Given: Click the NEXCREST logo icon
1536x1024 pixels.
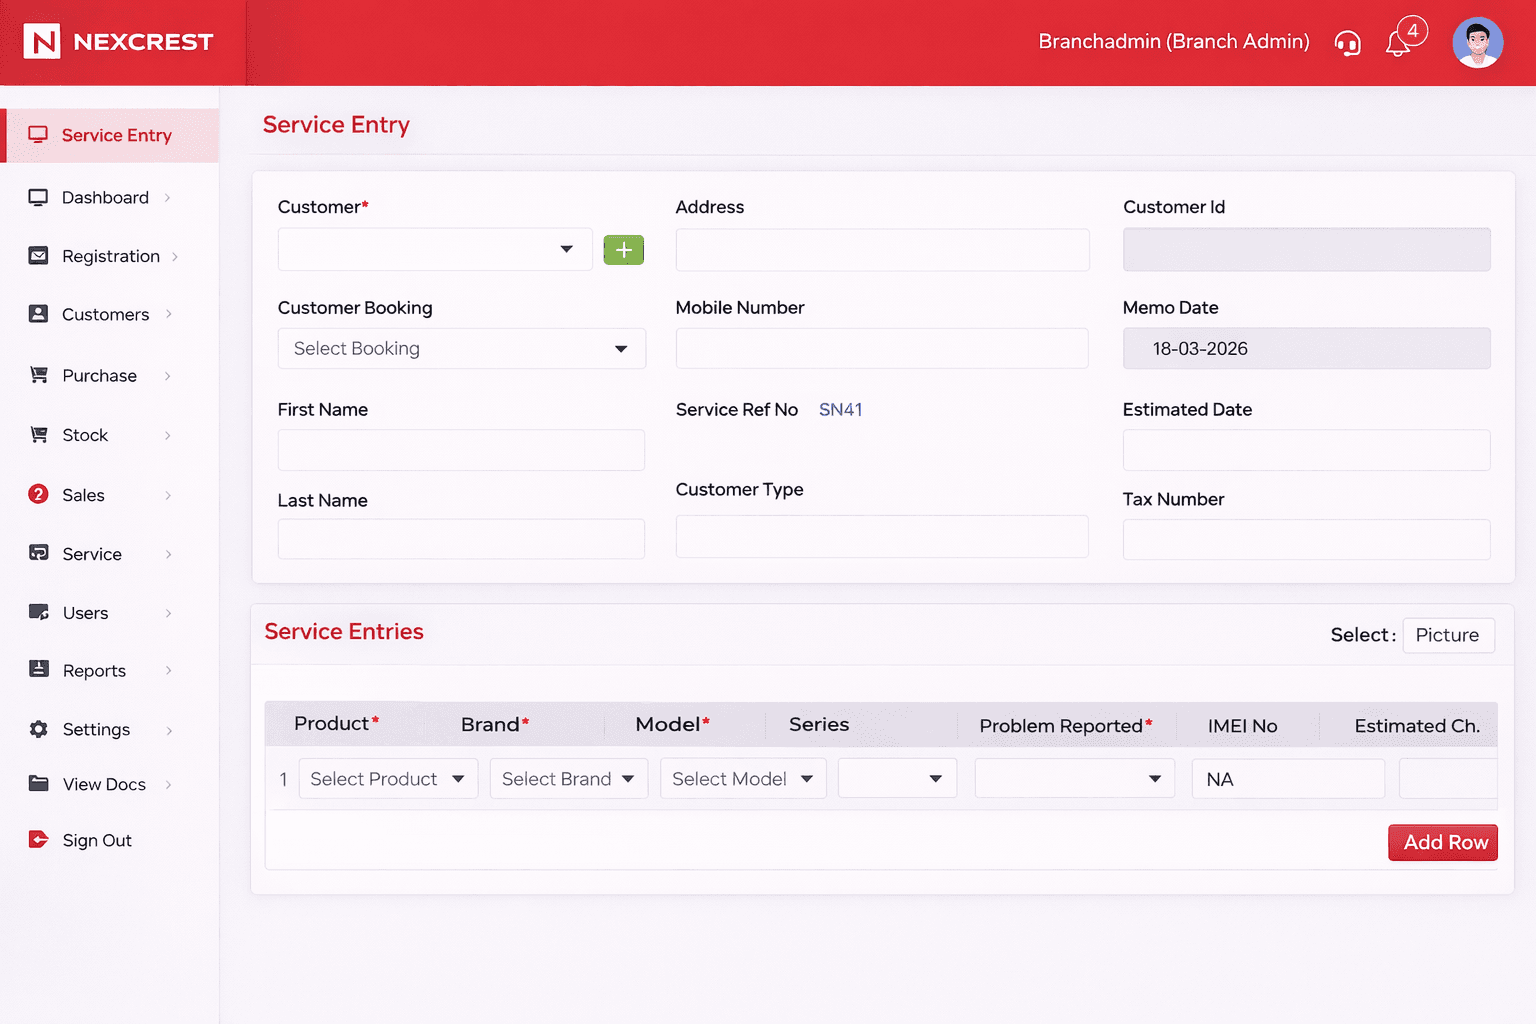Looking at the screenshot, I should (x=42, y=42).
